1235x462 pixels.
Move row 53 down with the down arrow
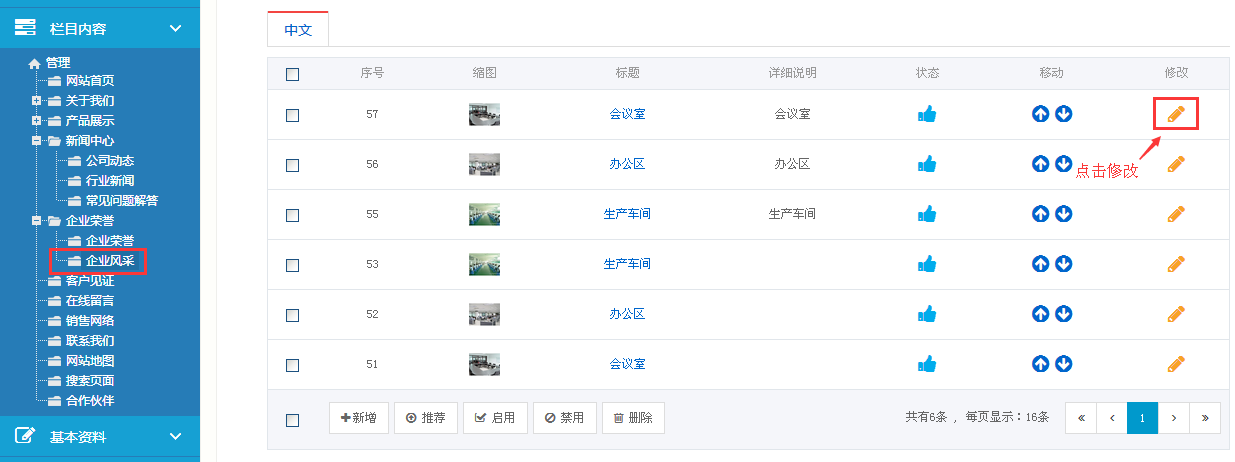coord(1064,264)
